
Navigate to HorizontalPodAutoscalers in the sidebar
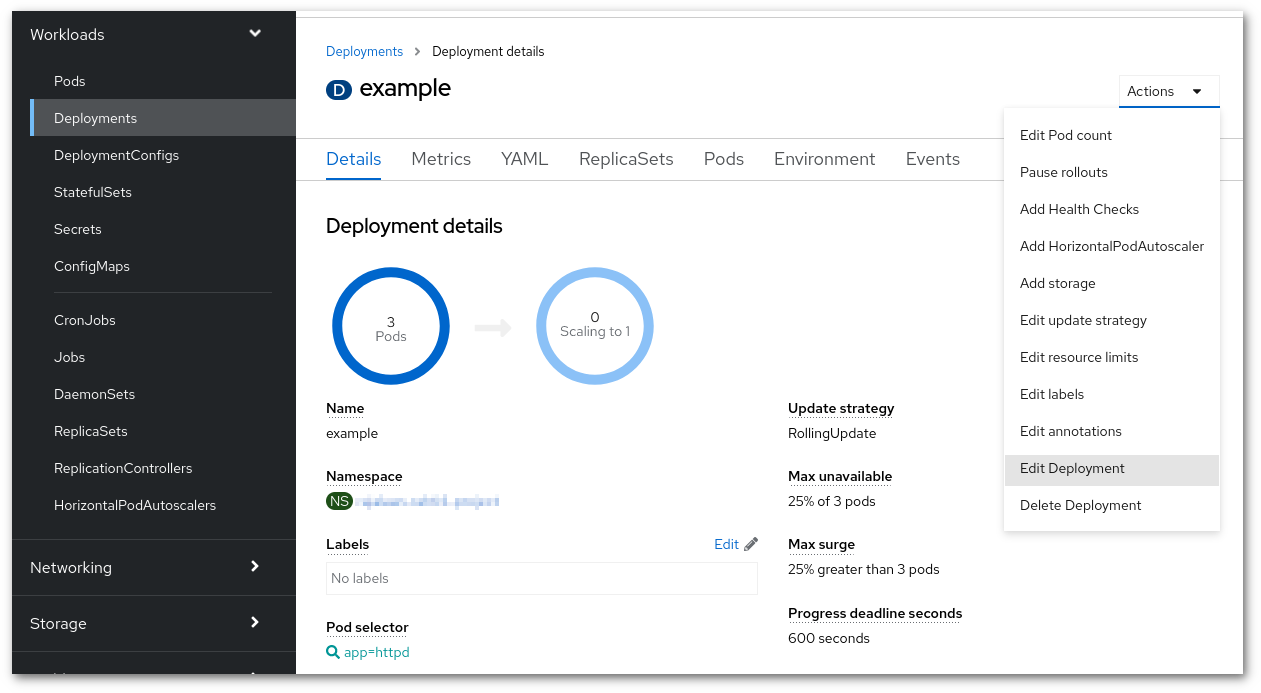[135, 505]
